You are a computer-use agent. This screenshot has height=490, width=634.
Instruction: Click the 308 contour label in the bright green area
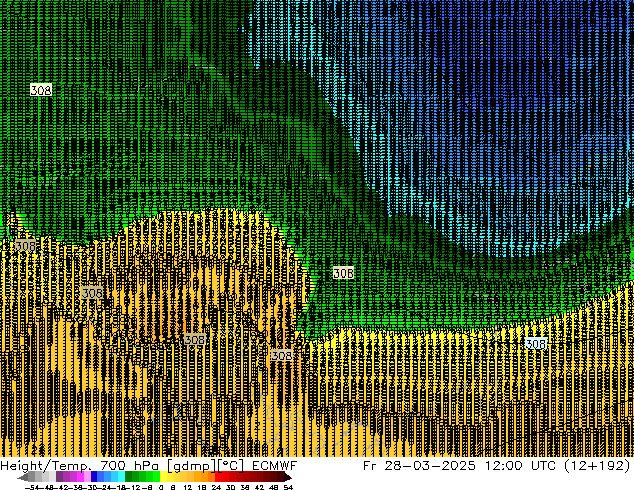point(343,273)
